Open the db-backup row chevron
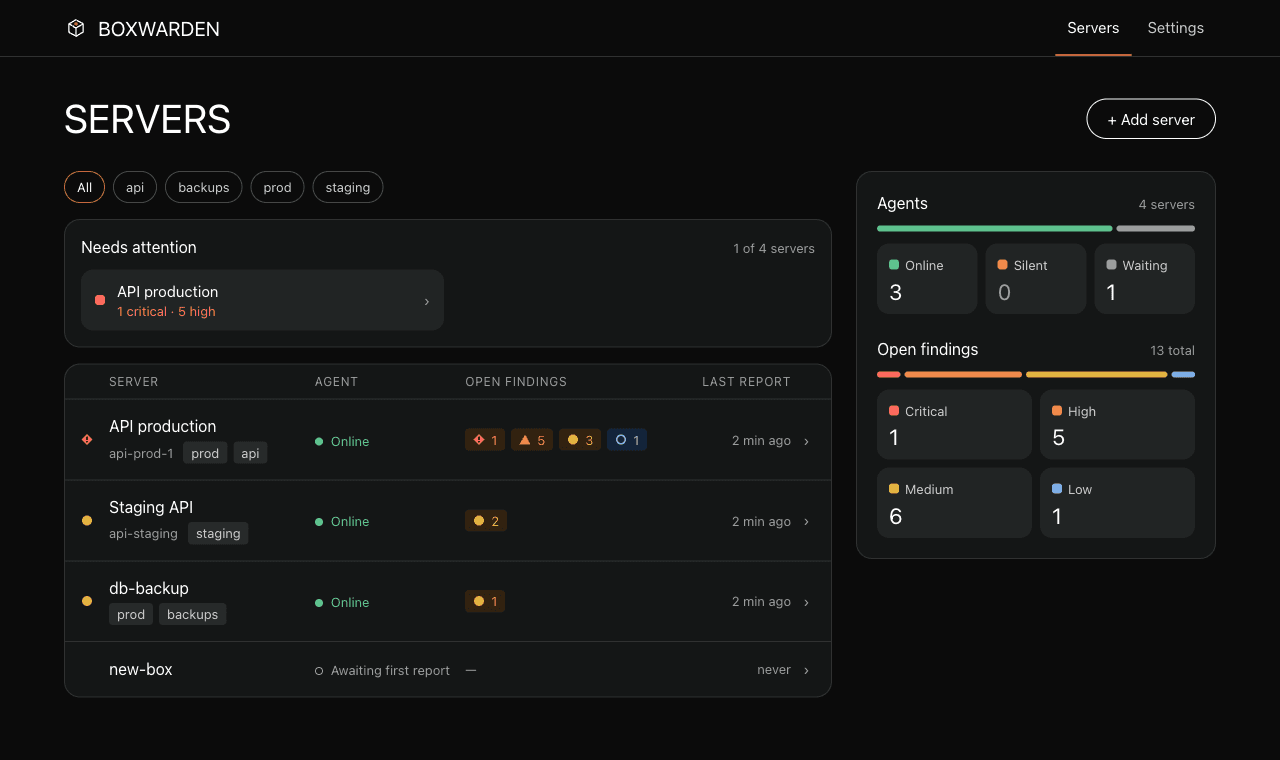This screenshot has width=1280, height=760. (807, 602)
